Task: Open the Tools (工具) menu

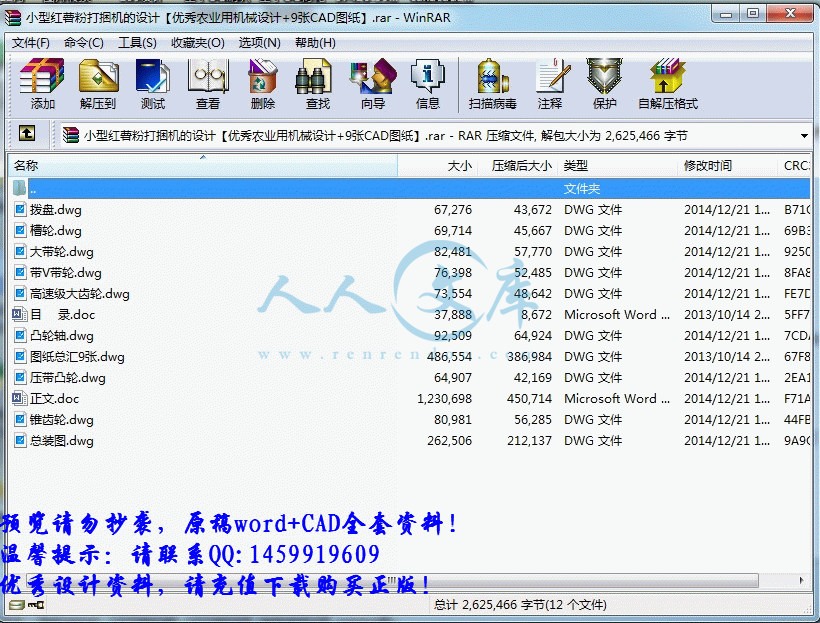Action: (137, 43)
